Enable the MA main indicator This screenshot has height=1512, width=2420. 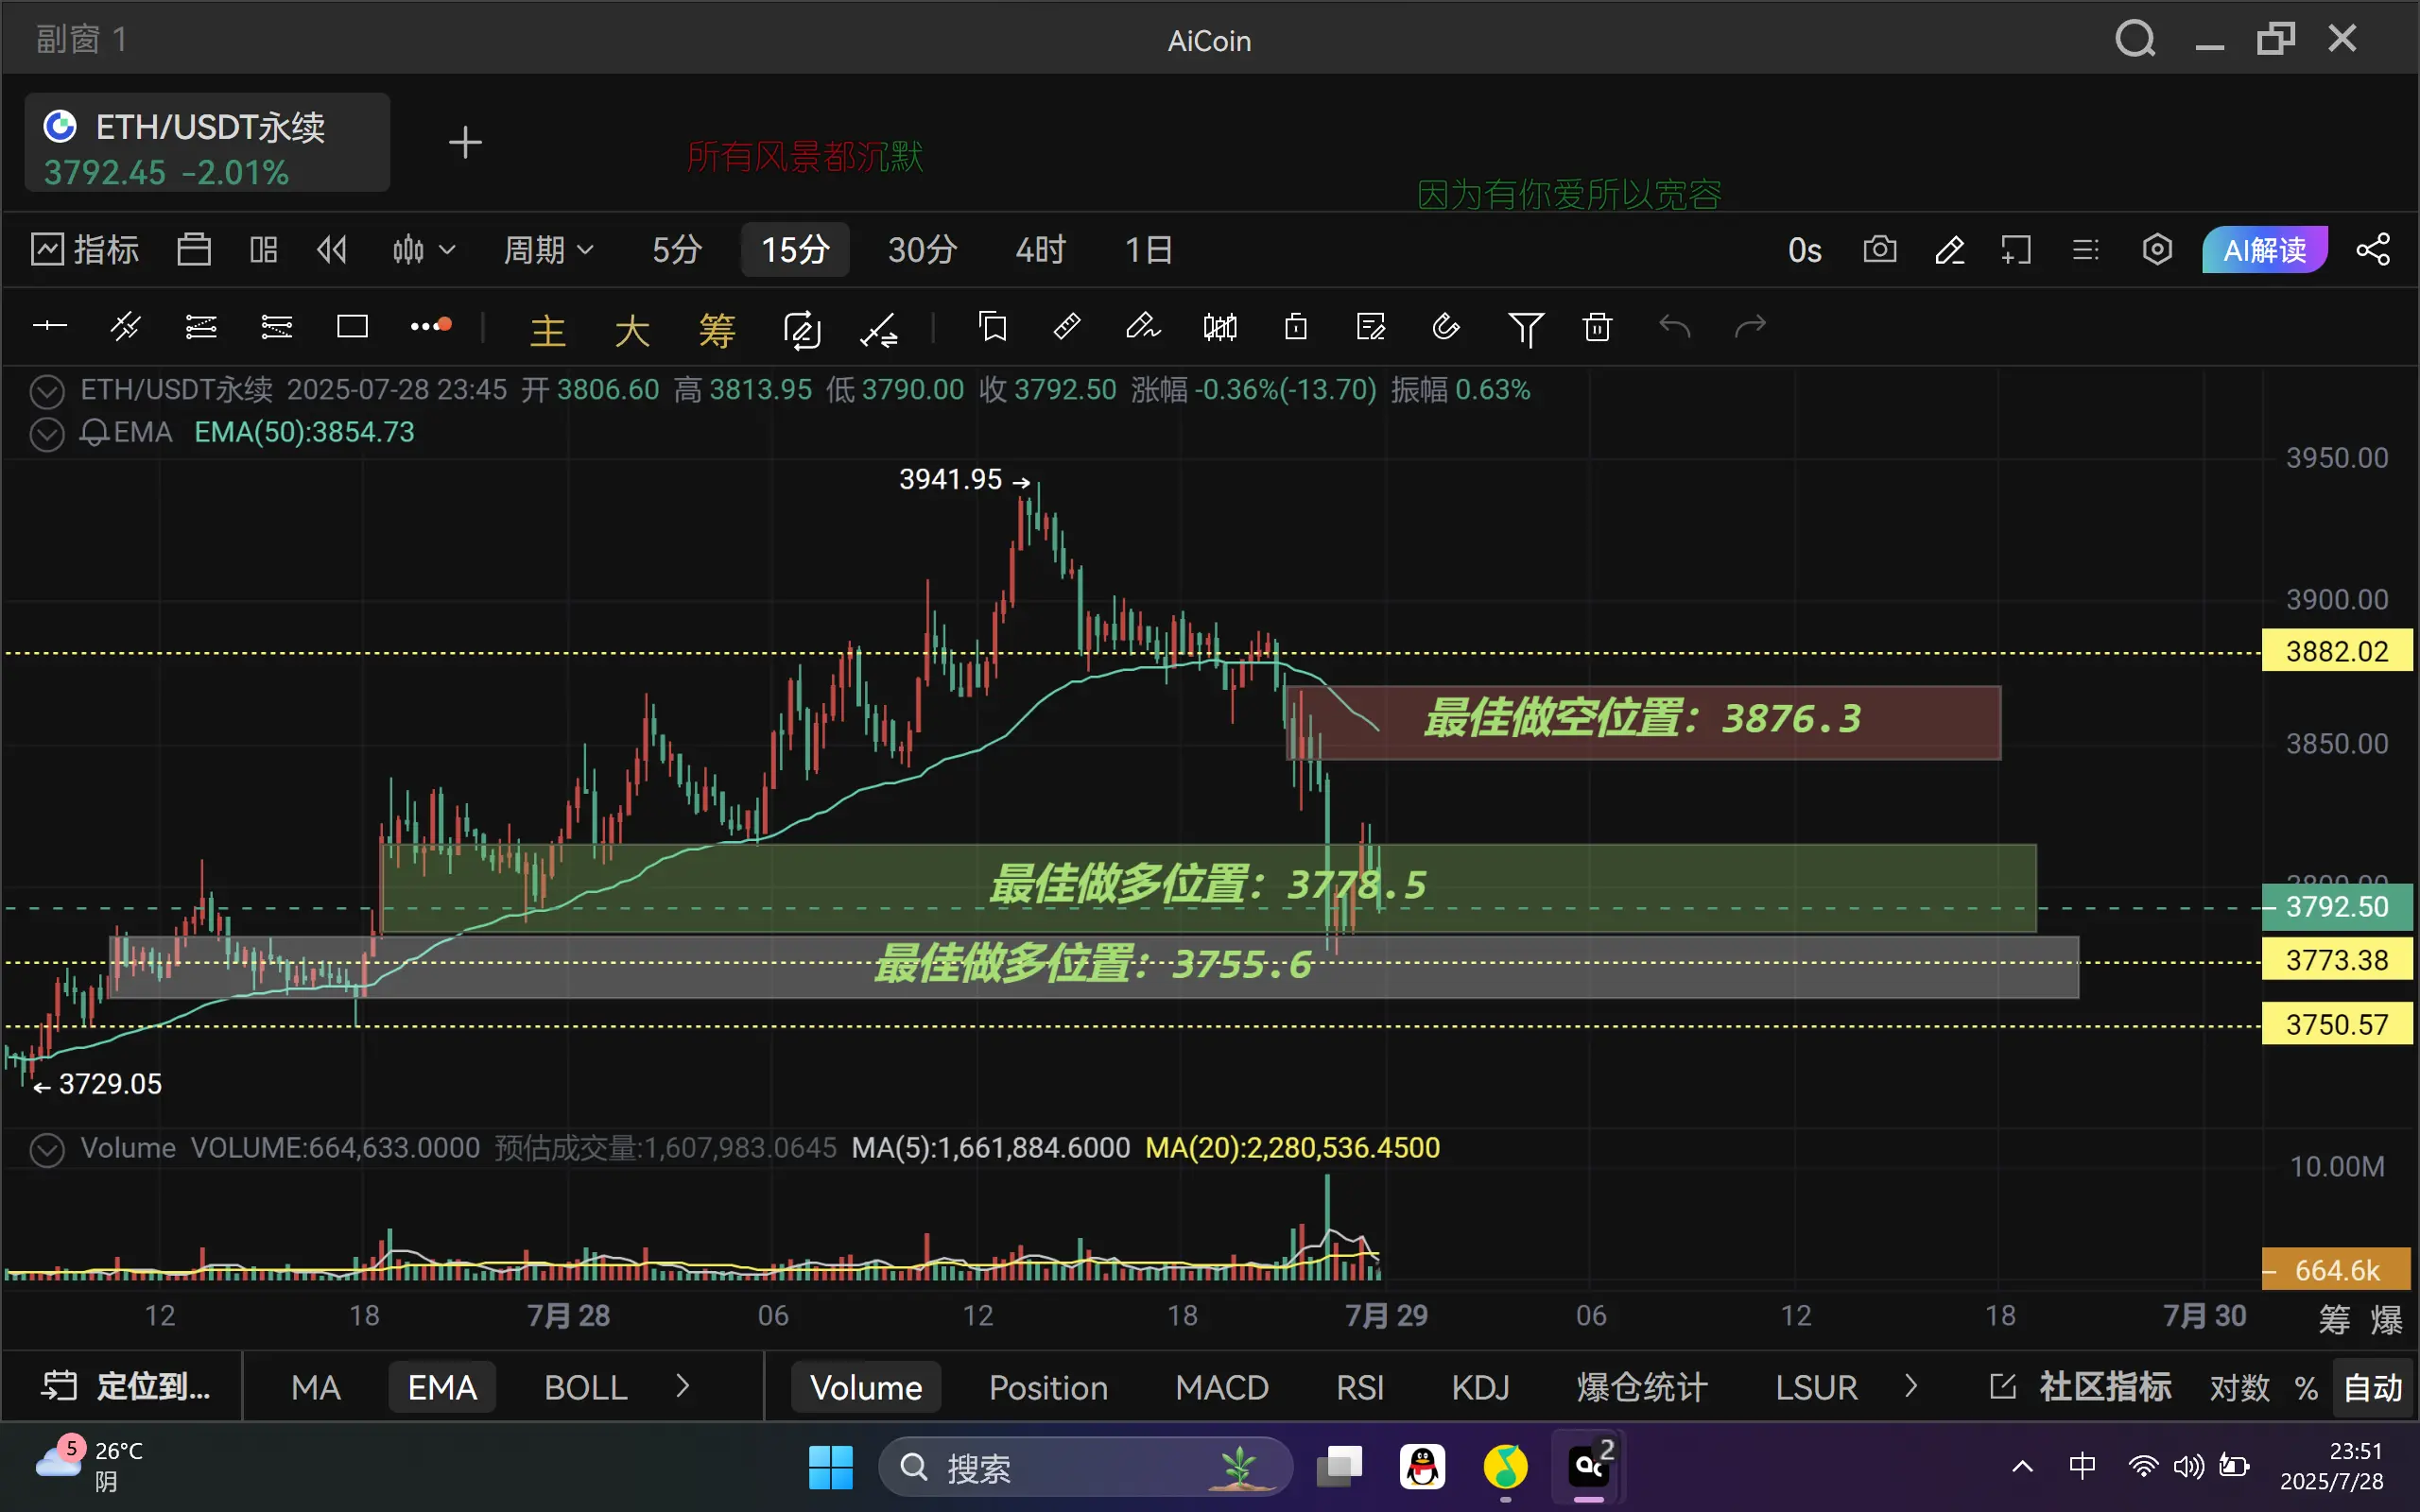click(316, 1387)
